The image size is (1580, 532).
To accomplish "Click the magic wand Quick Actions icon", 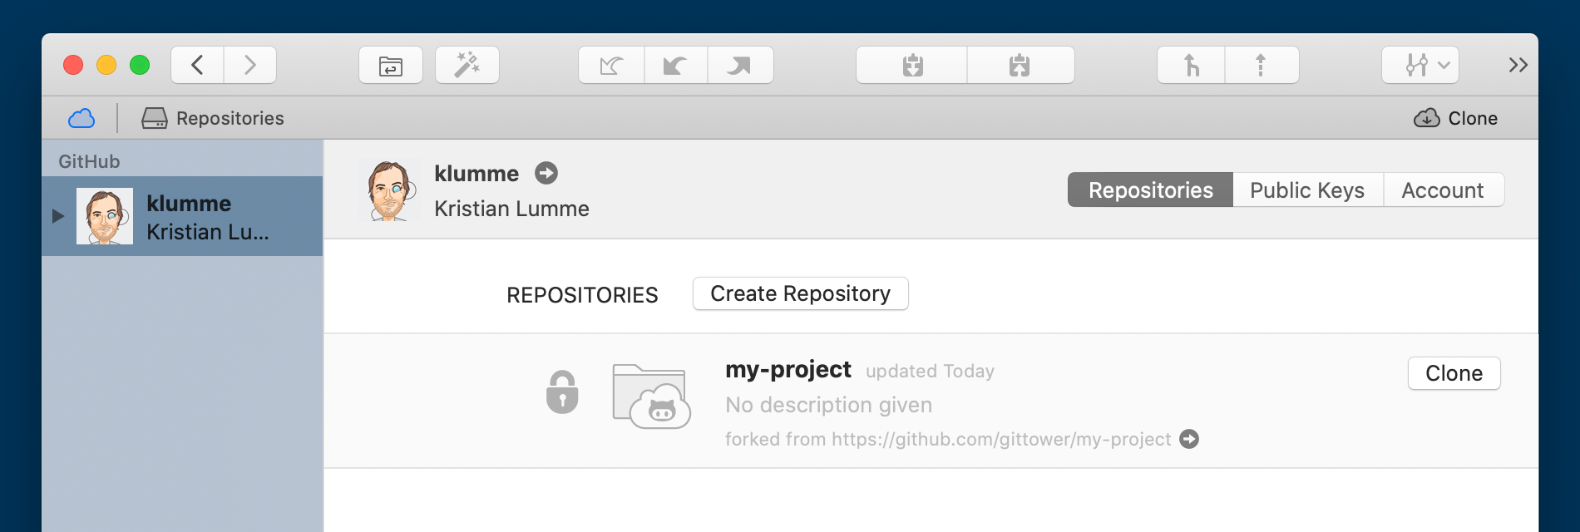I will coord(467,66).
